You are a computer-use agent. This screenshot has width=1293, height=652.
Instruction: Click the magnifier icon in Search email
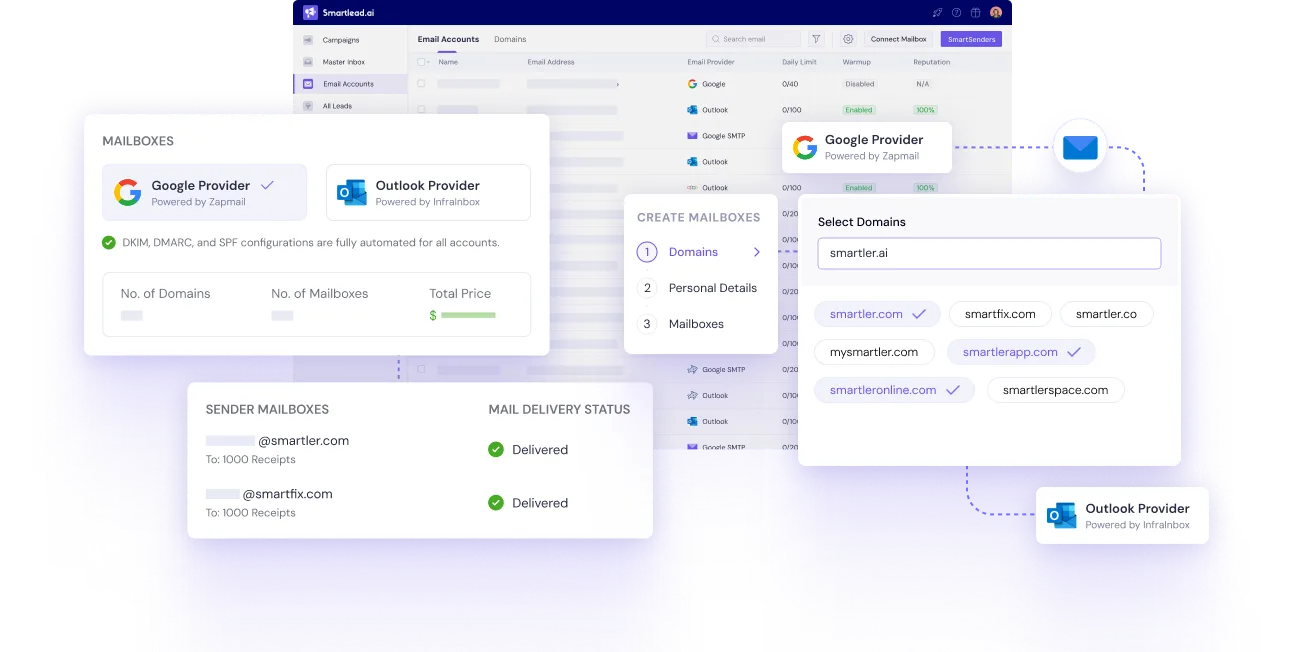716,39
